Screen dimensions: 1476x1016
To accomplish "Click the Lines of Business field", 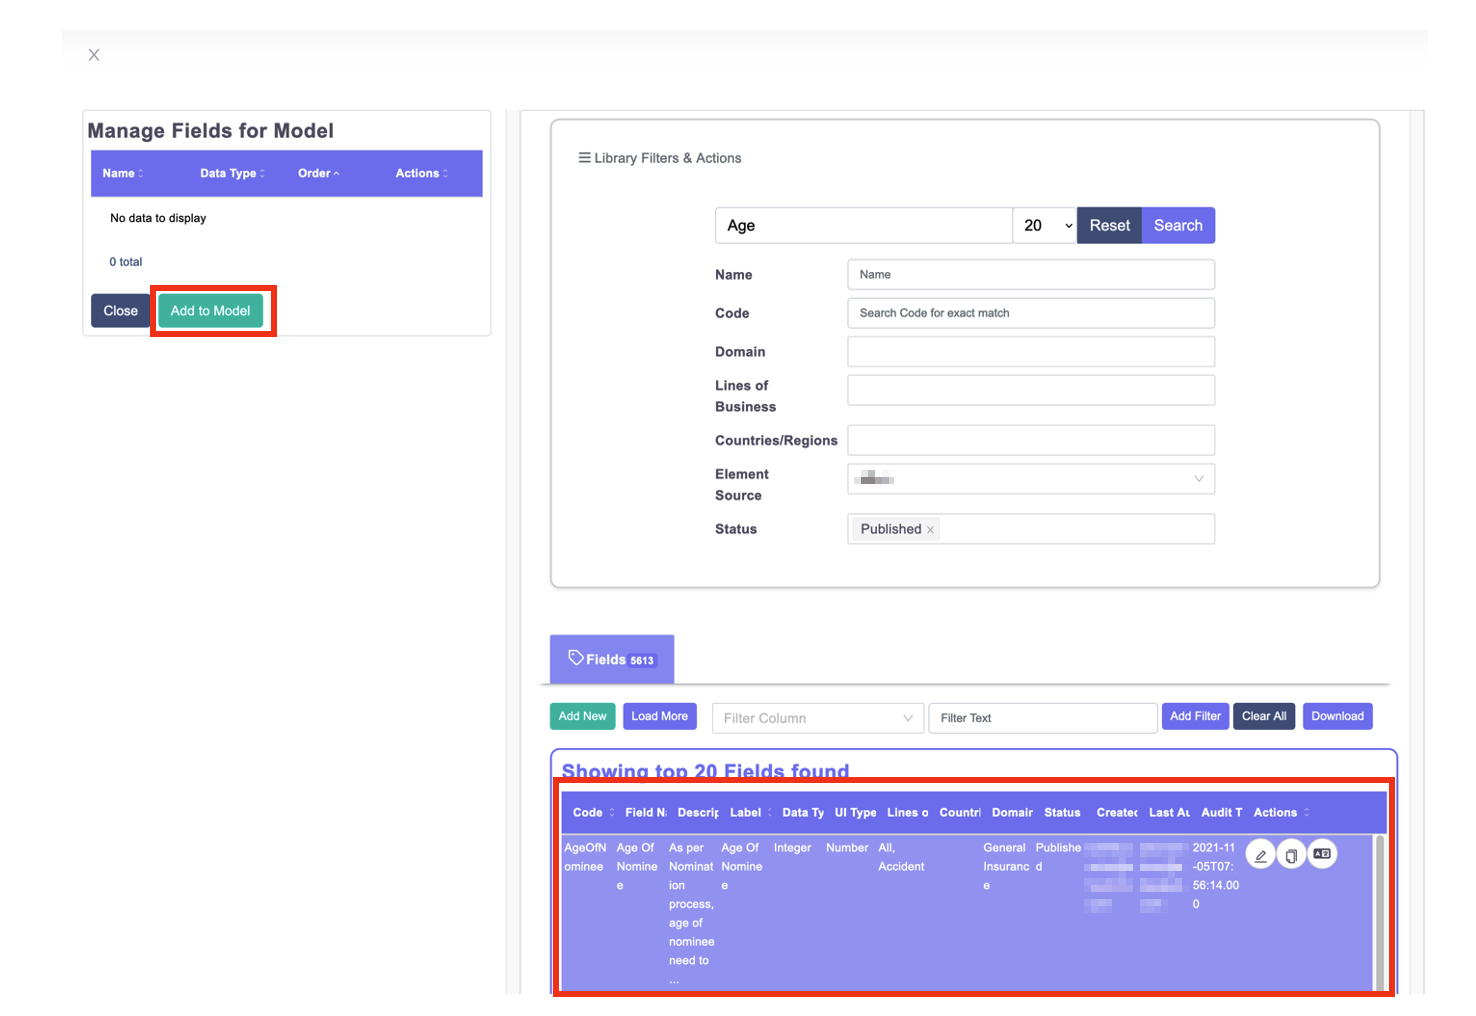I will 1031,390.
